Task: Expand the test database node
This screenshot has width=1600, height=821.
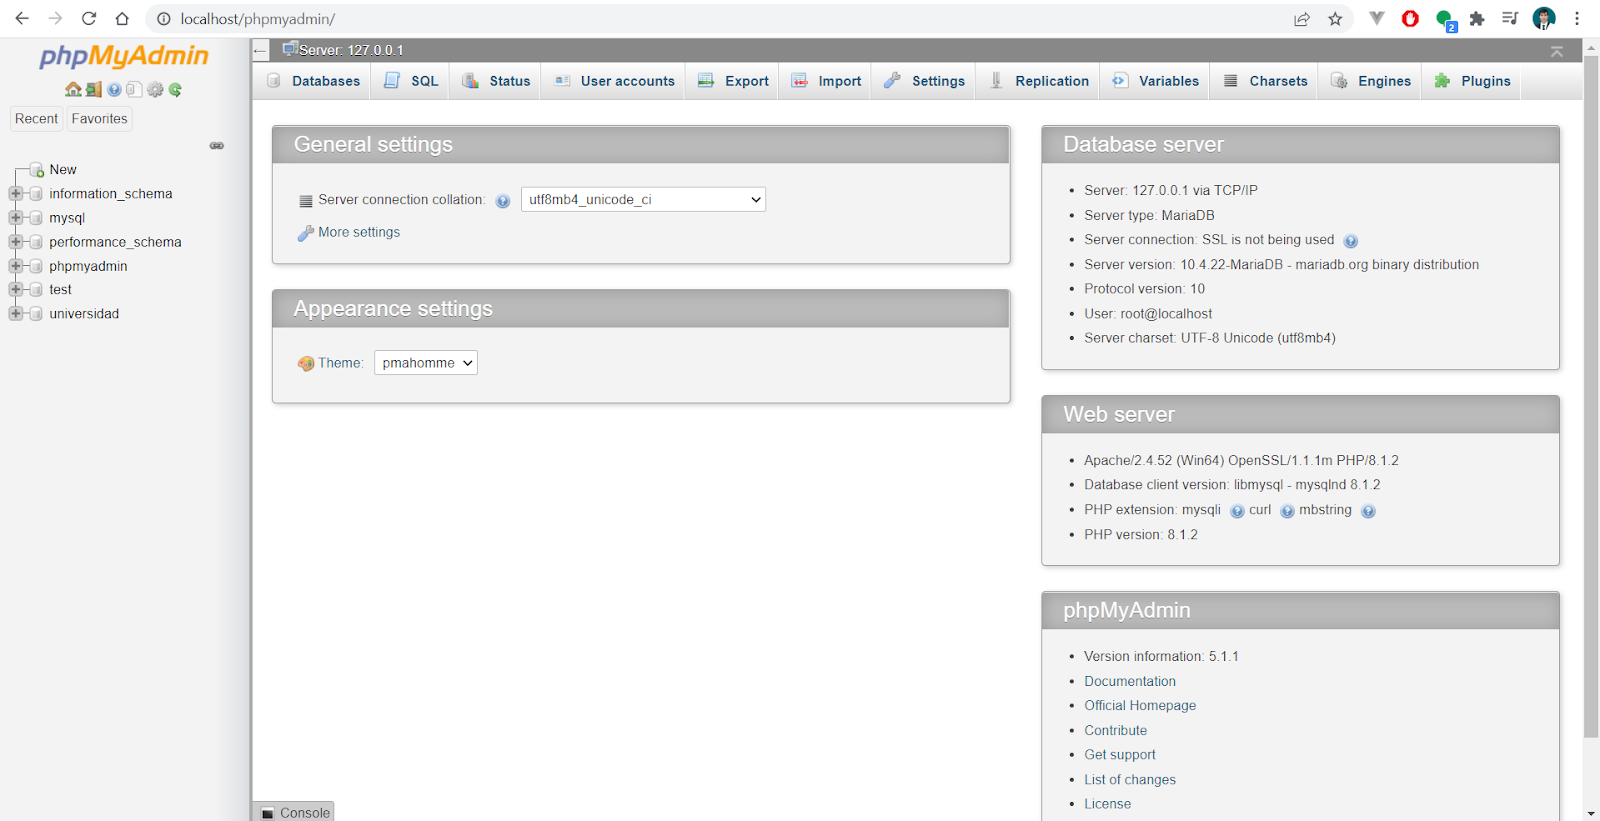Action: pos(15,290)
